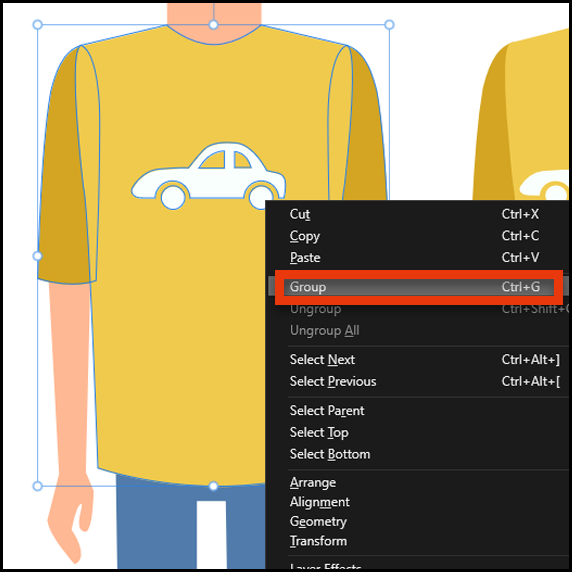Click the blue trousers shape
Screen dimensions: 572x572
pos(157,529)
